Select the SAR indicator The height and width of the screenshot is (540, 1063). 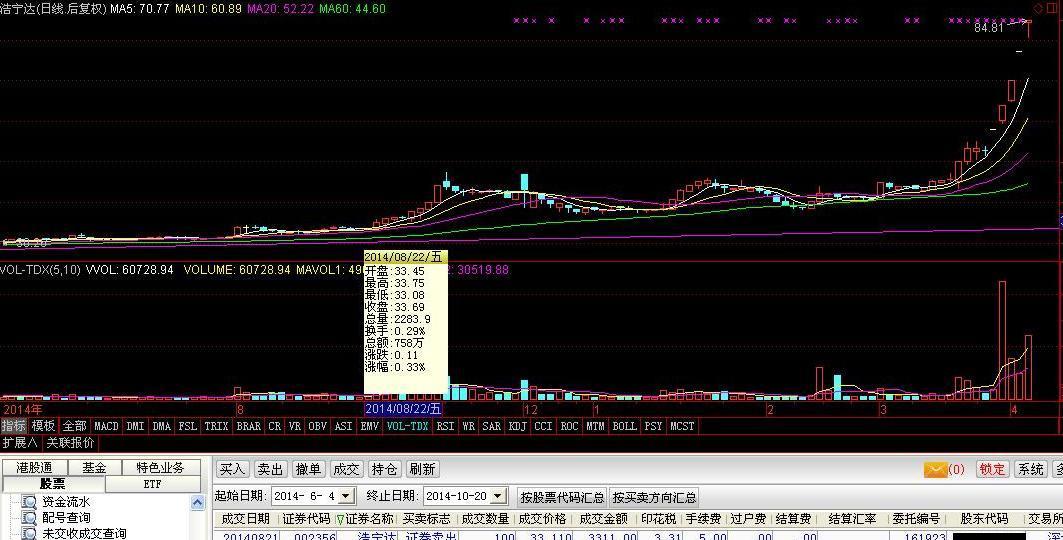pos(492,426)
